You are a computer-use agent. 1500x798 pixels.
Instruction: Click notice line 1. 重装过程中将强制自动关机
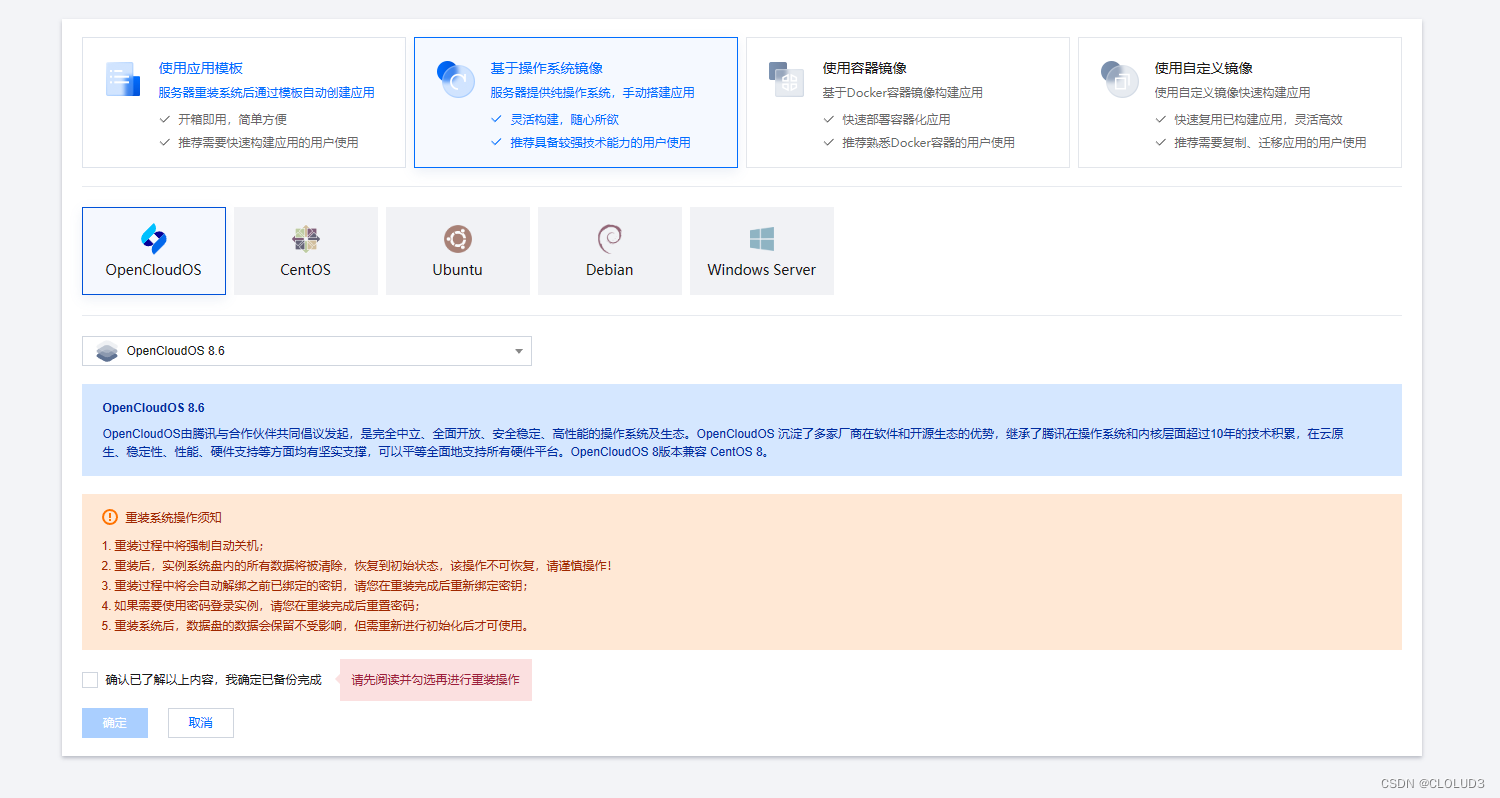pyautogui.click(x=183, y=546)
